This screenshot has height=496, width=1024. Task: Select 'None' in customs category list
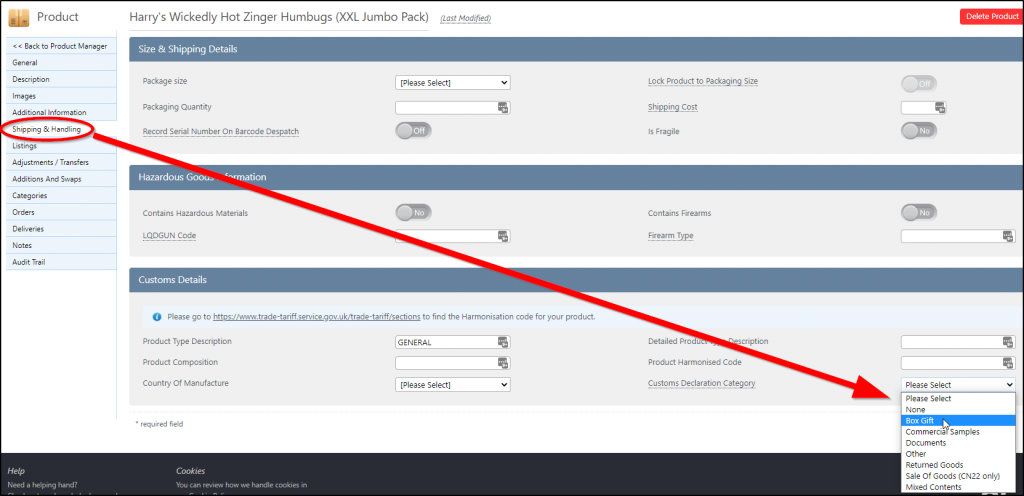[x=958, y=409]
